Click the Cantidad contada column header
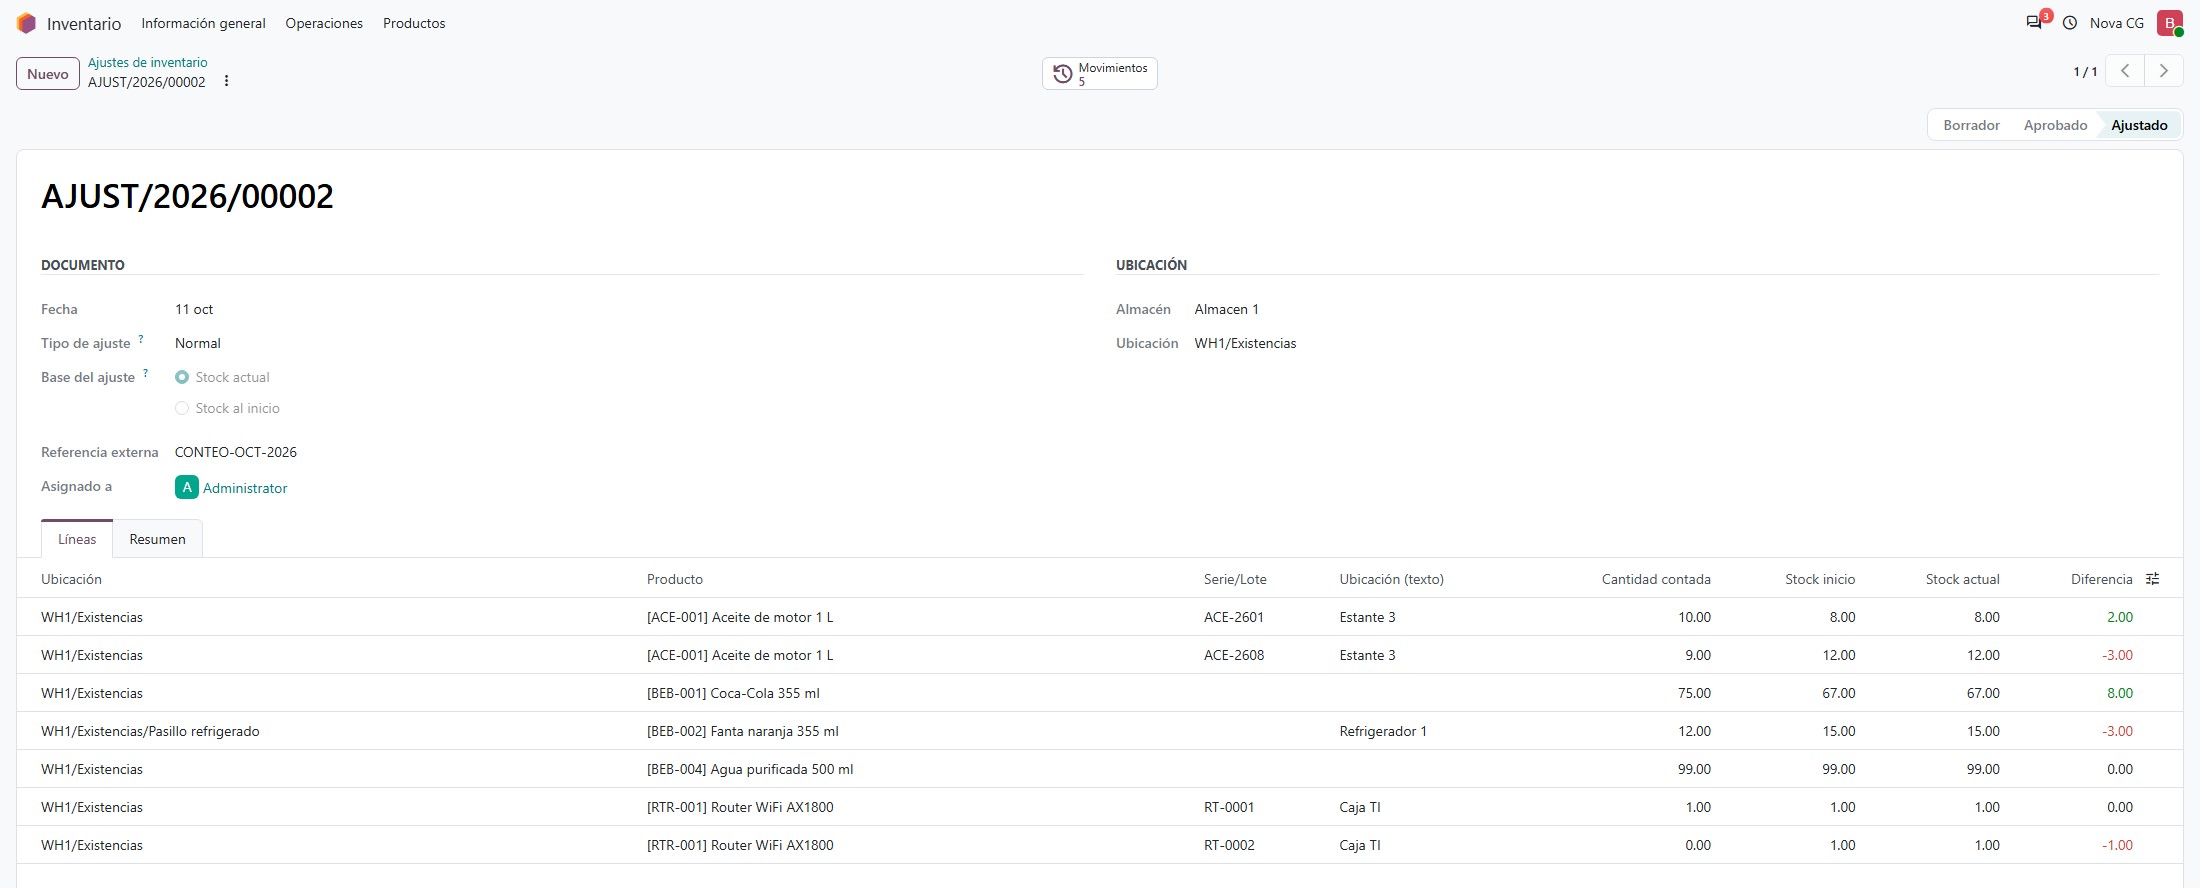Screen dimensions: 2200x888 (1656, 579)
